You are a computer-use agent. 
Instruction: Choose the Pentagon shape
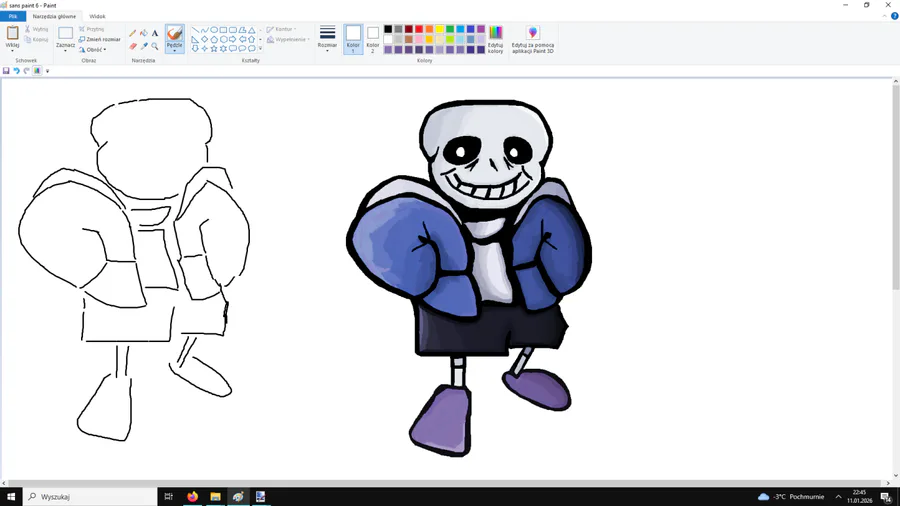pyautogui.click(x=214, y=40)
